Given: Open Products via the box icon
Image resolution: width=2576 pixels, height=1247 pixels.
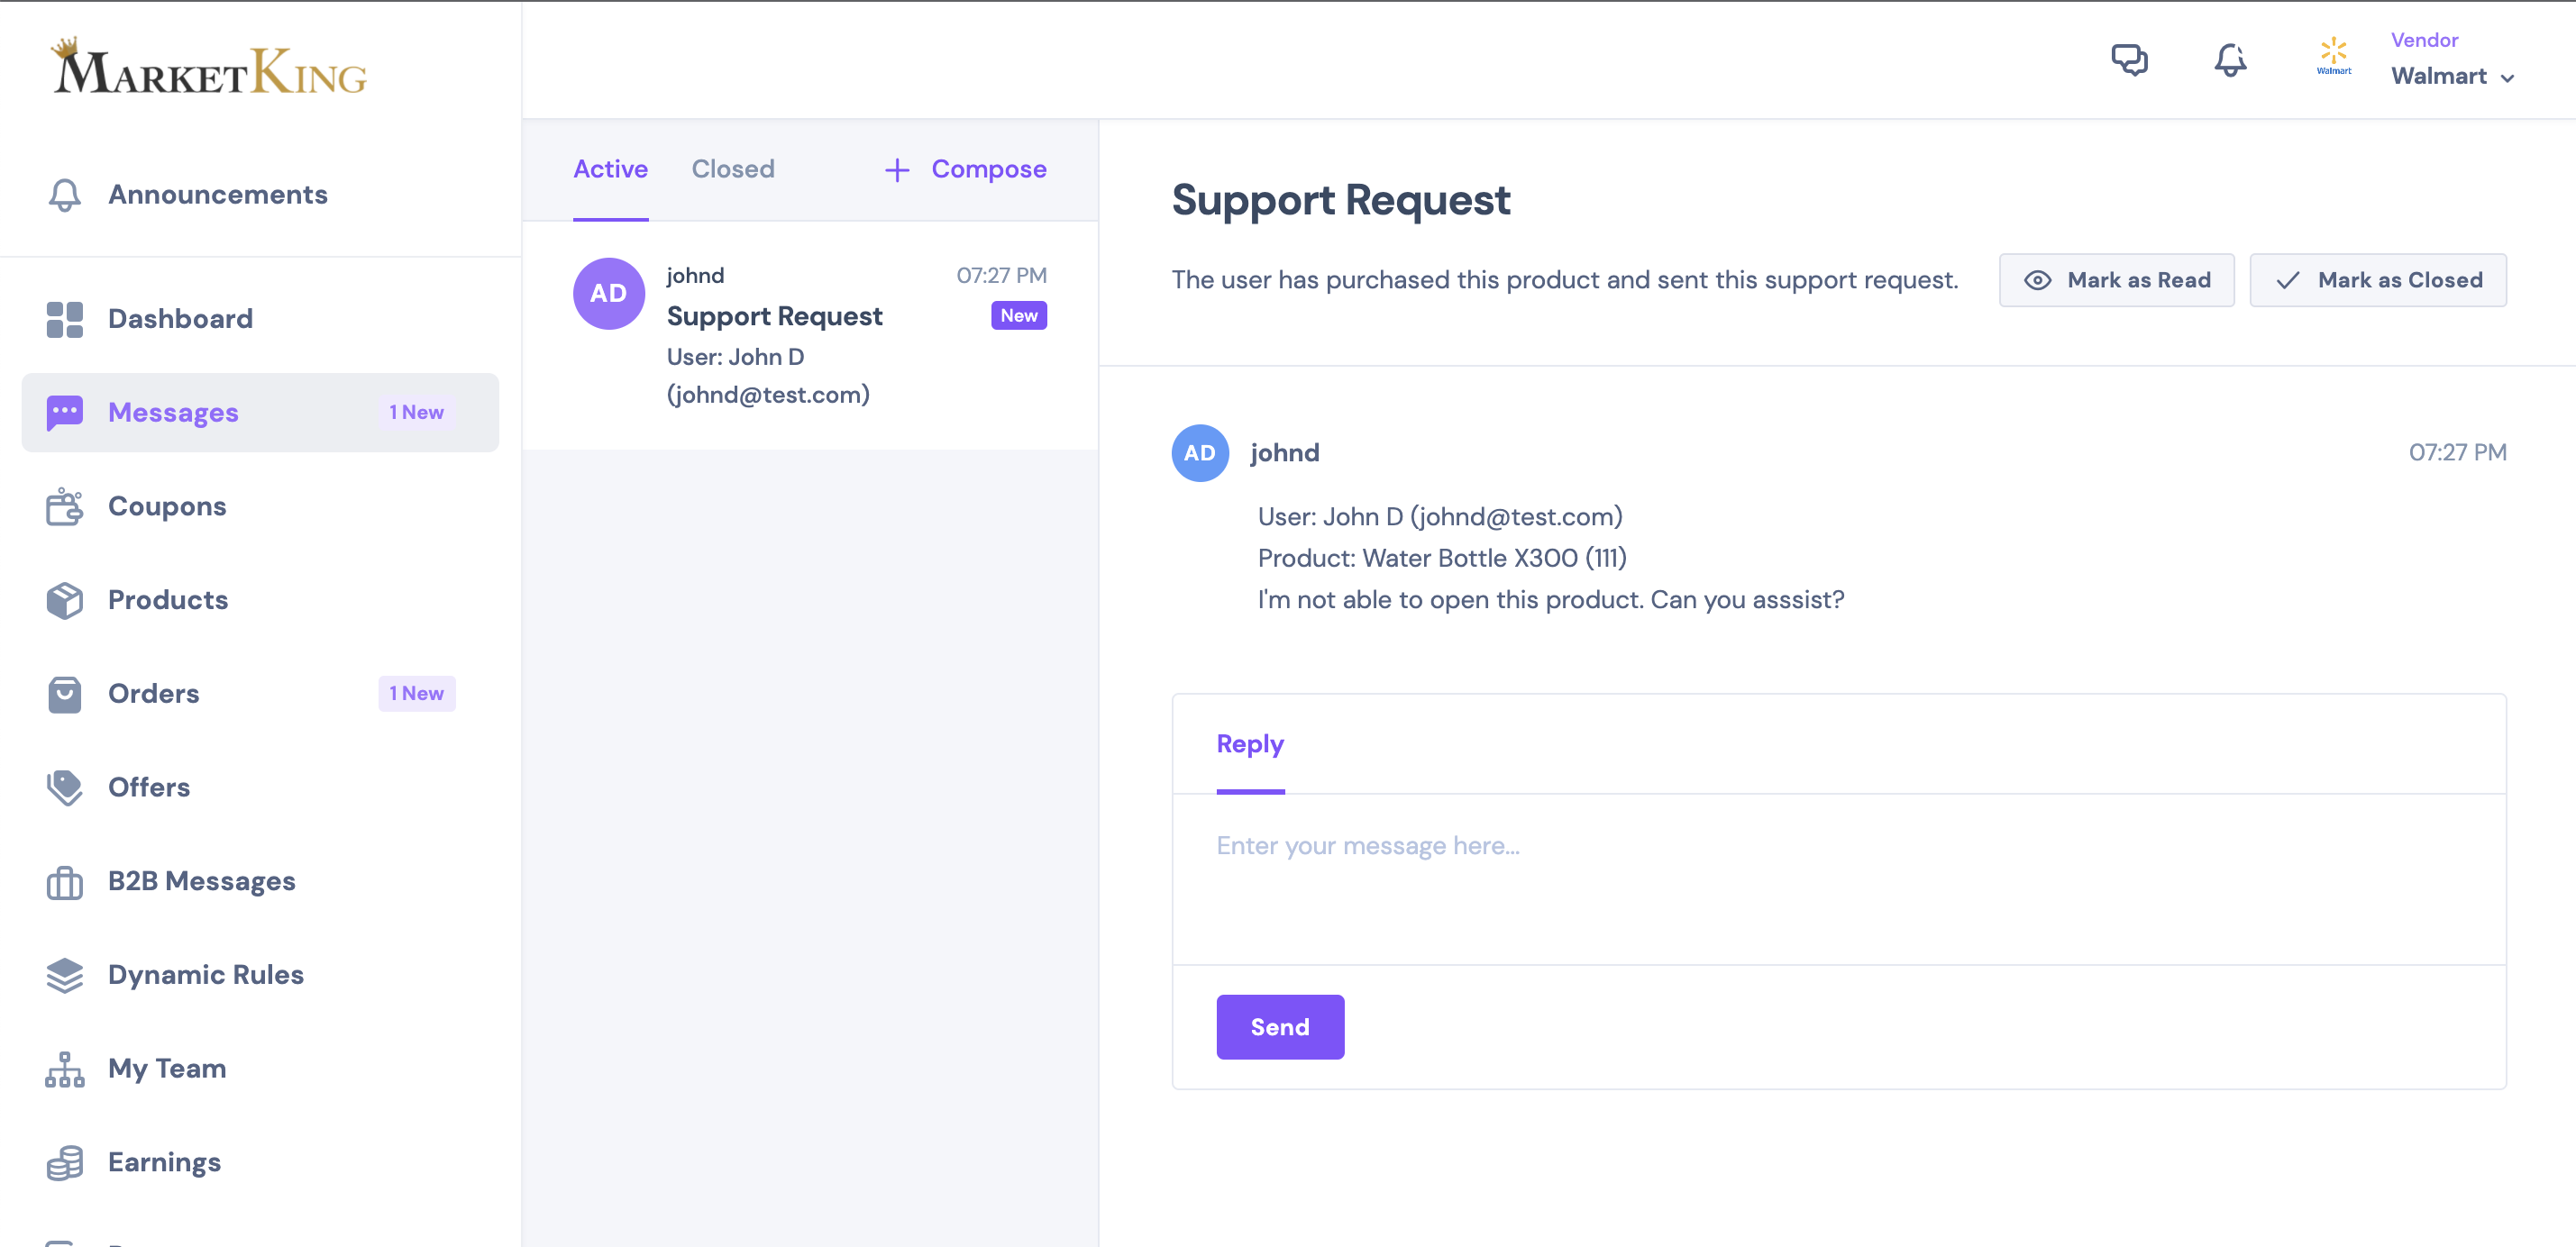Looking at the screenshot, I should [x=65, y=600].
